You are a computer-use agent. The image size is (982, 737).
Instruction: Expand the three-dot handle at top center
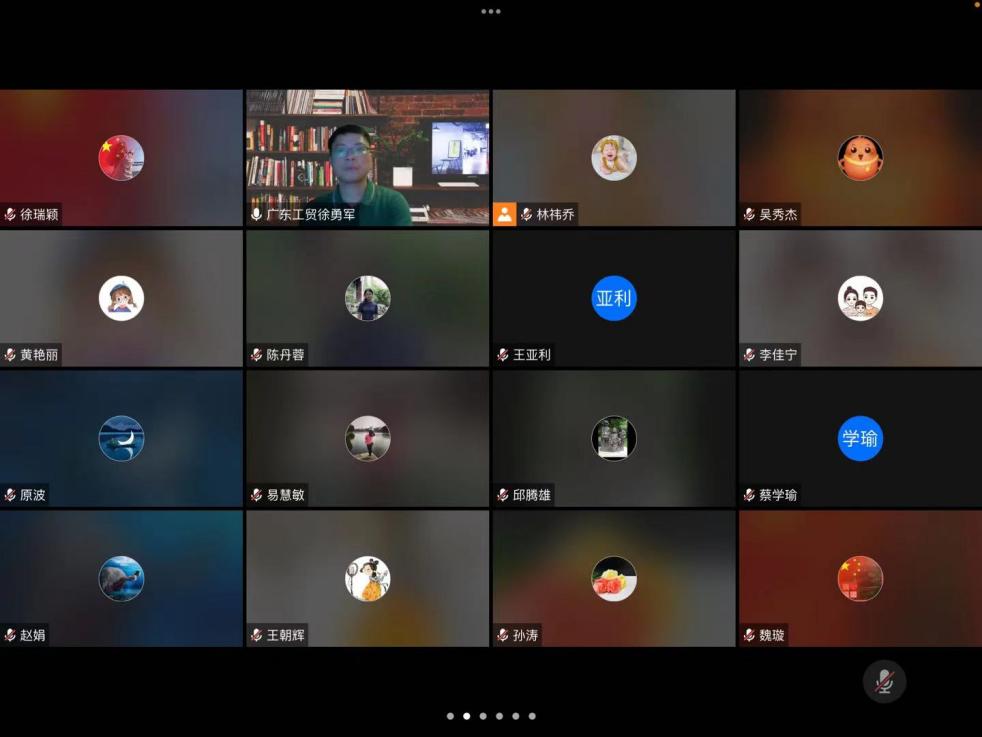[490, 12]
